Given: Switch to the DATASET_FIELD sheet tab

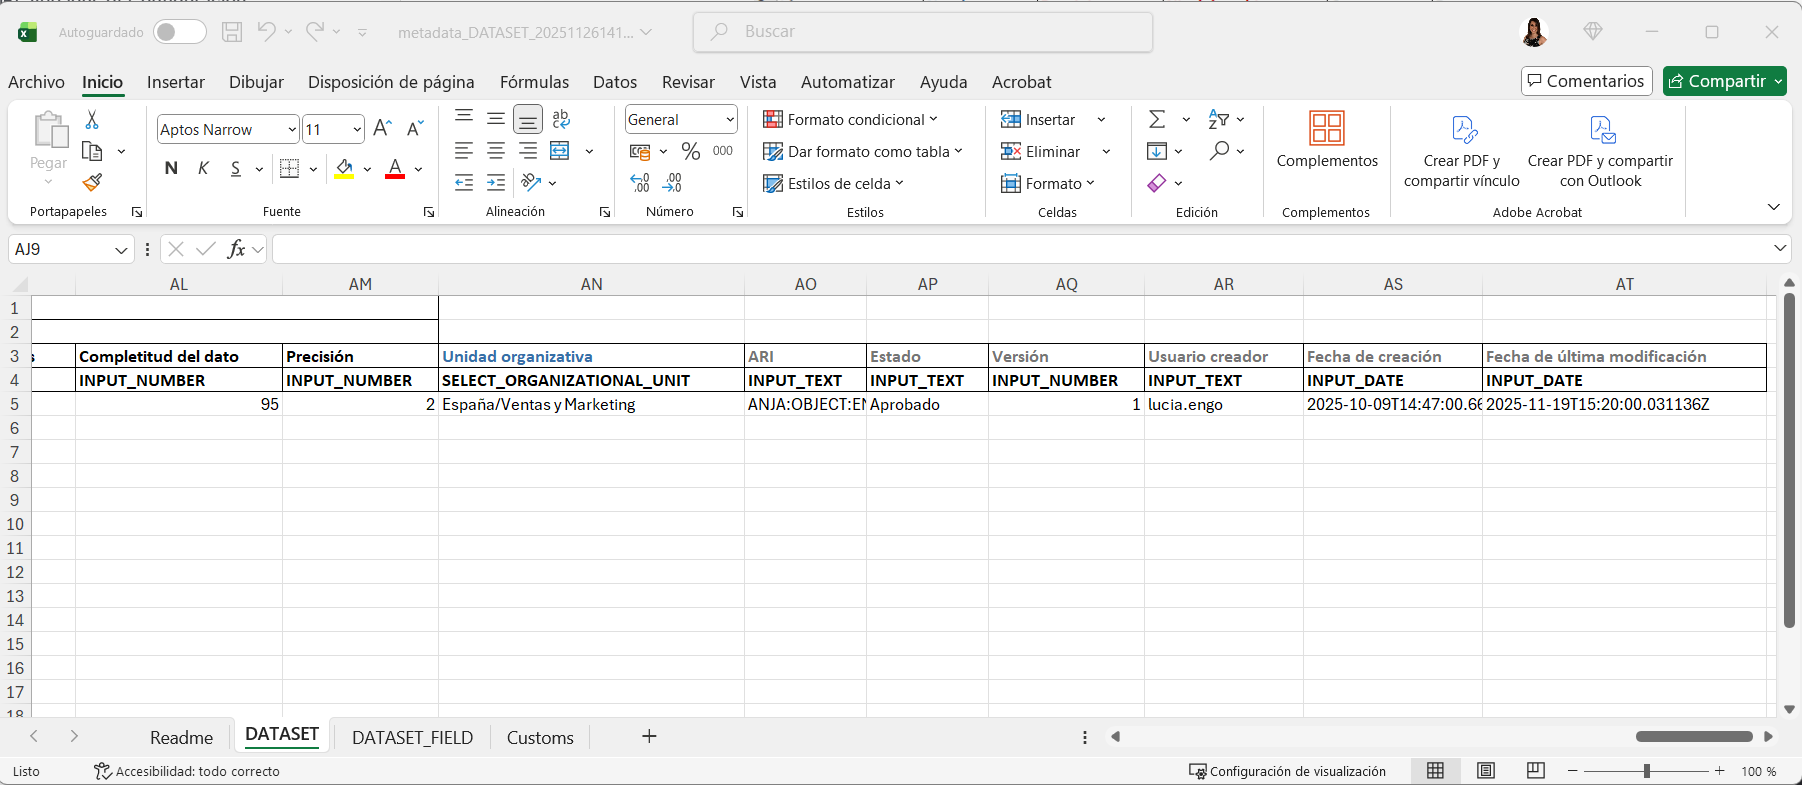Looking at the screenshot, I should point(412,737).
